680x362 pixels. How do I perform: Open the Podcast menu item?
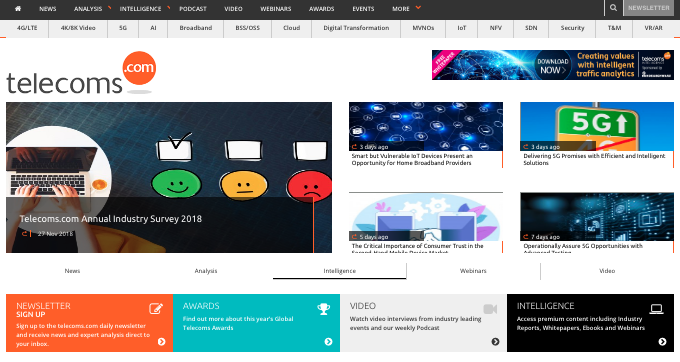pos(193,9)
